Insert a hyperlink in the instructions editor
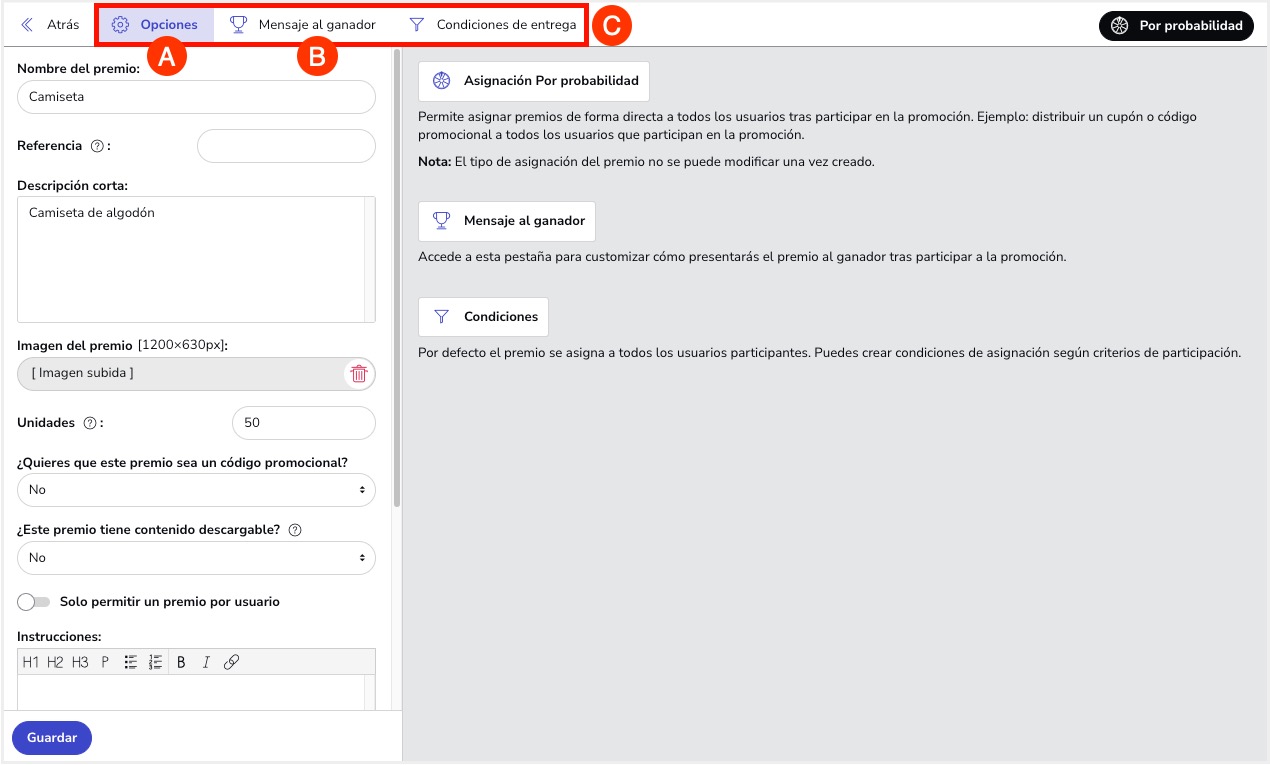The image size is (1270, 765). 231,661
